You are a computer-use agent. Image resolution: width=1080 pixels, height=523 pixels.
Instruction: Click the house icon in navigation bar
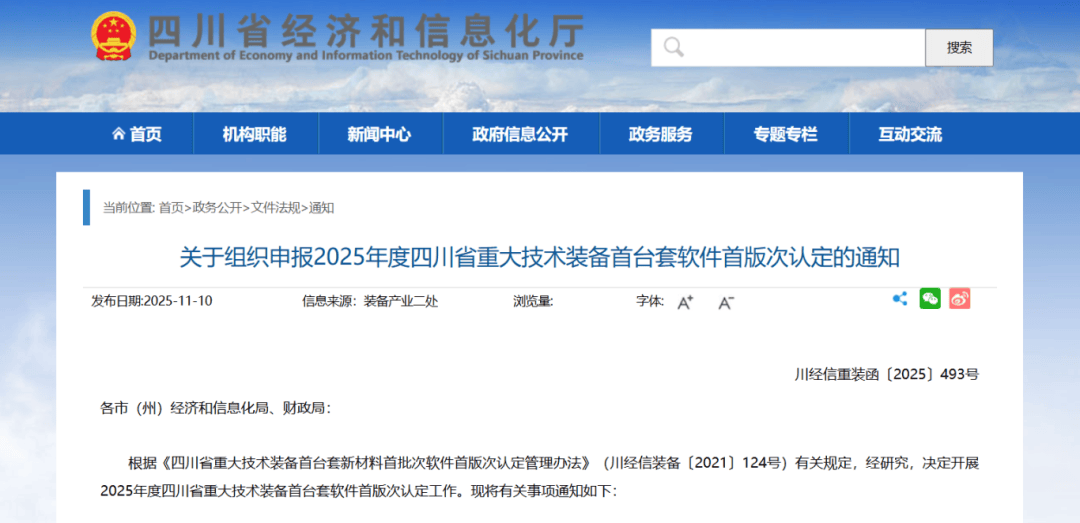118,134
